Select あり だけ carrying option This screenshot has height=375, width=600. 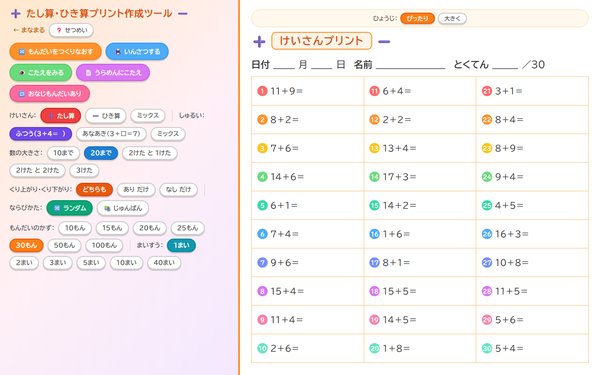[136, 189]
